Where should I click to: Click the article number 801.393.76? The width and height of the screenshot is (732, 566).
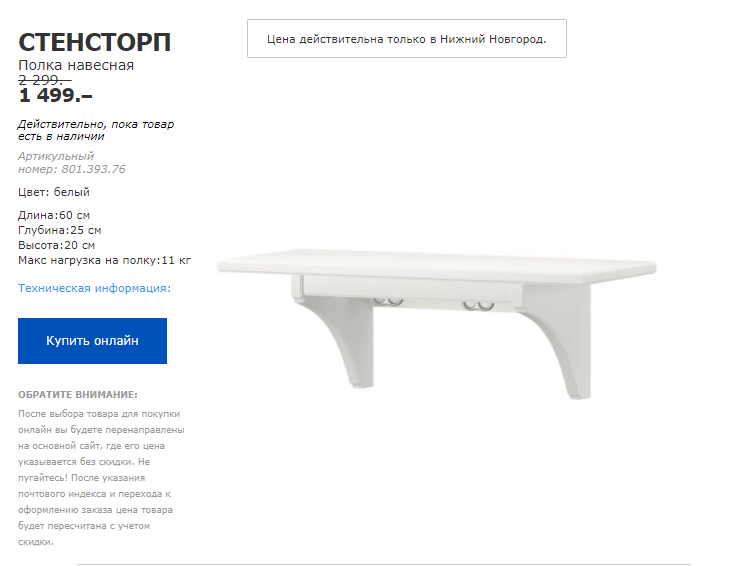click(93, 169)
